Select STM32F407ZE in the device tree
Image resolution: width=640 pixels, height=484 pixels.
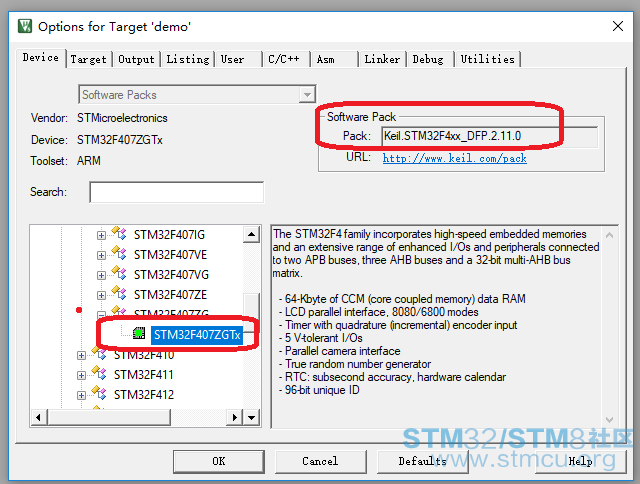(x=170, y=295)
